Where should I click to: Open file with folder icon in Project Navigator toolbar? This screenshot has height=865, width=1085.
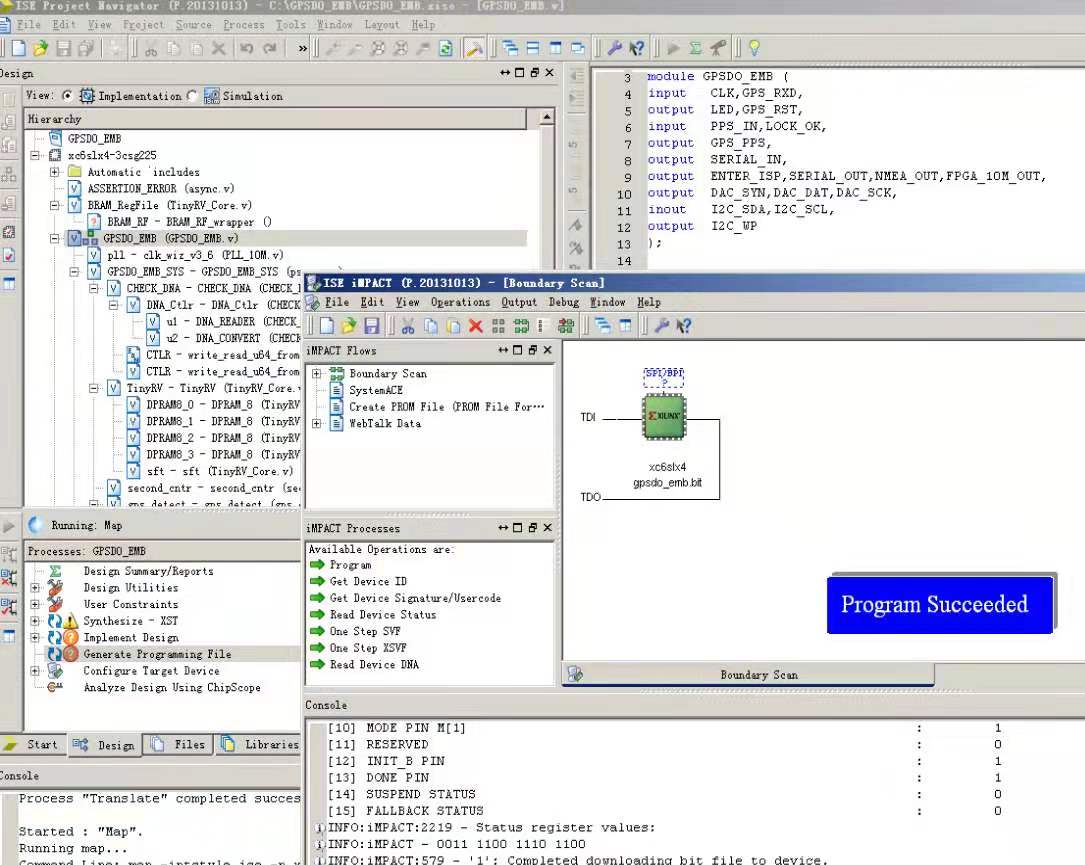[40, 48]
